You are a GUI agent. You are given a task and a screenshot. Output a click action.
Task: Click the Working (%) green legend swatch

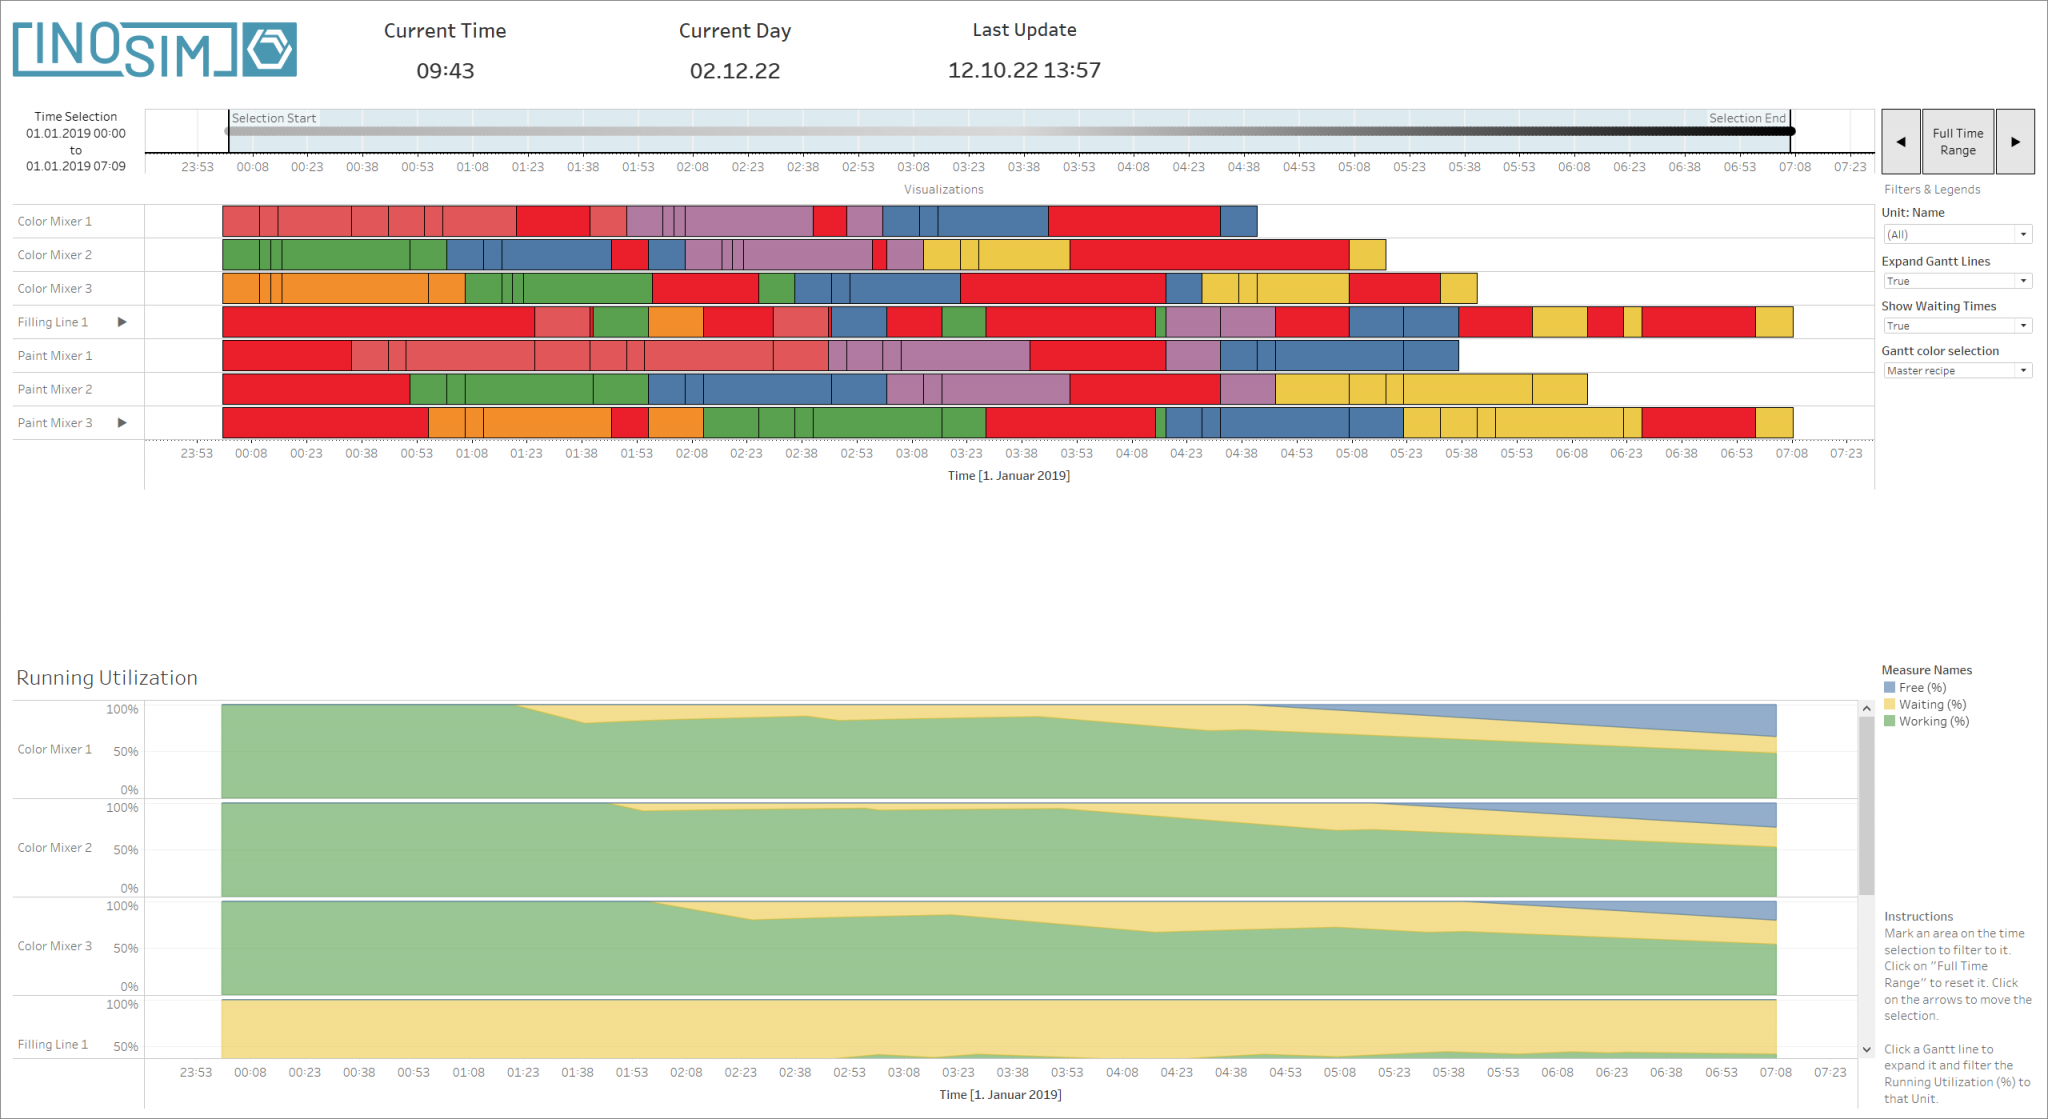(1890, 721)
